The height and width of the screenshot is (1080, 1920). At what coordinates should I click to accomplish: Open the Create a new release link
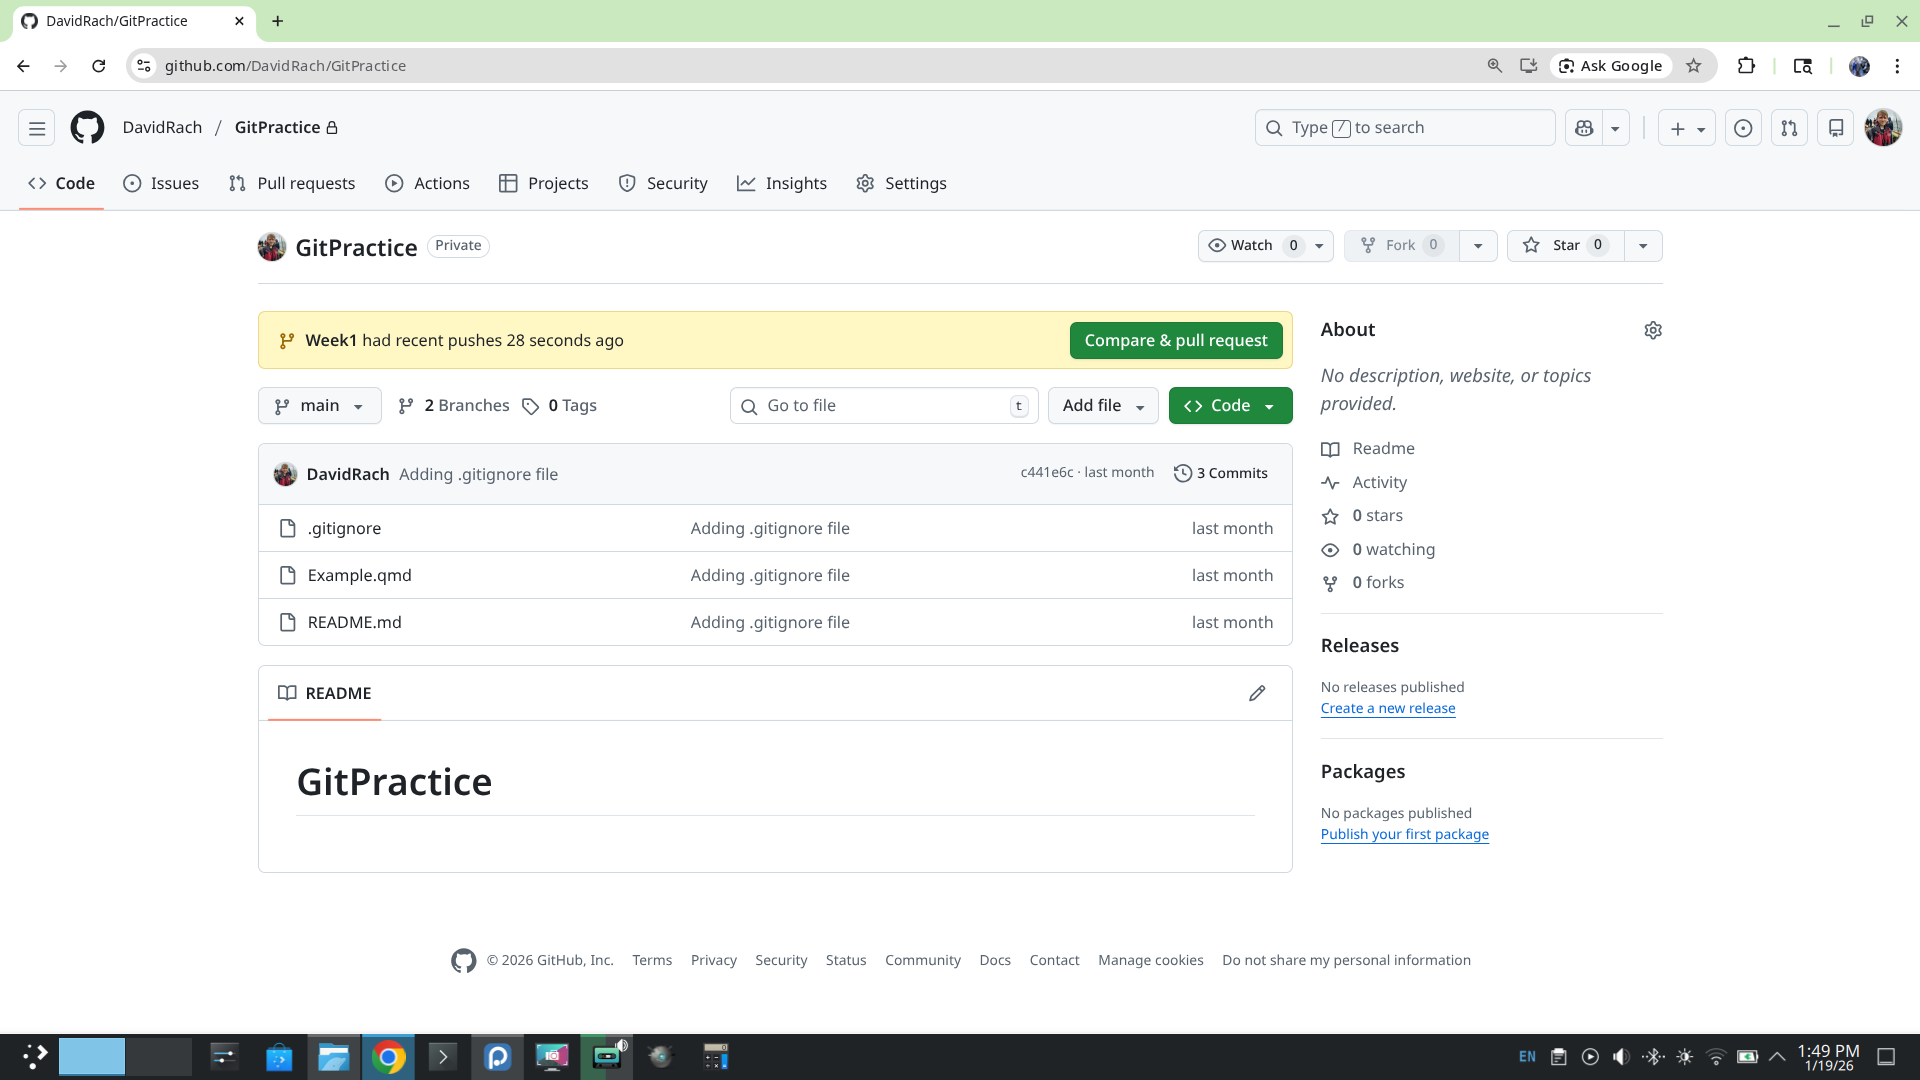point(1388,709)
